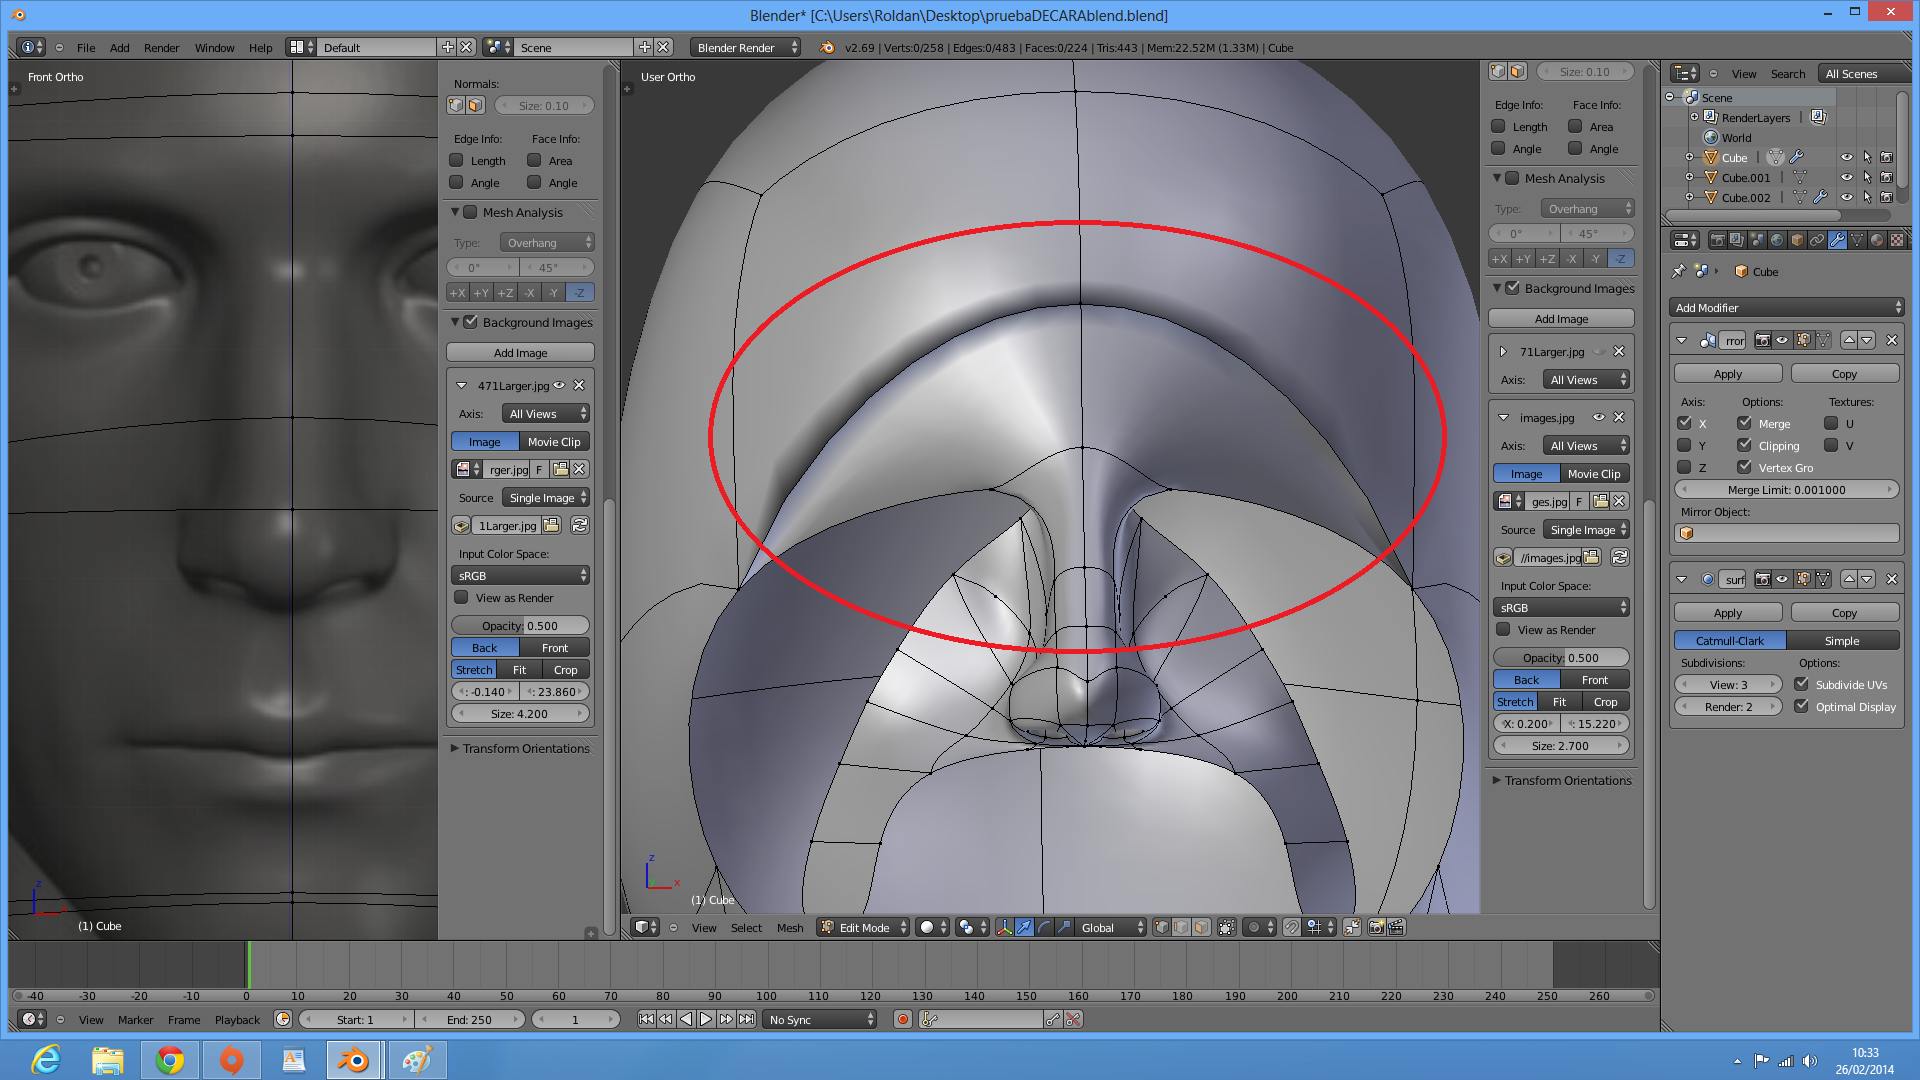The image size is (1920, 1080).
Task: Uncheck the mirror Clipping option
Action: pos(1744,445)
